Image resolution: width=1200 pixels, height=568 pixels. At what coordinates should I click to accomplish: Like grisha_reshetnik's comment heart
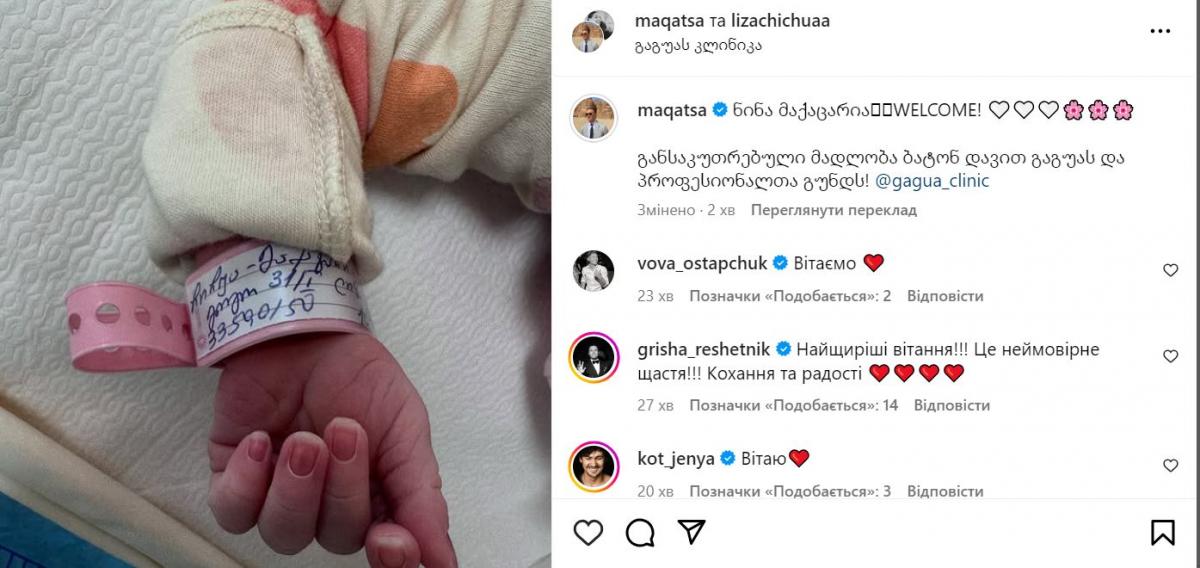point(1171,356)
